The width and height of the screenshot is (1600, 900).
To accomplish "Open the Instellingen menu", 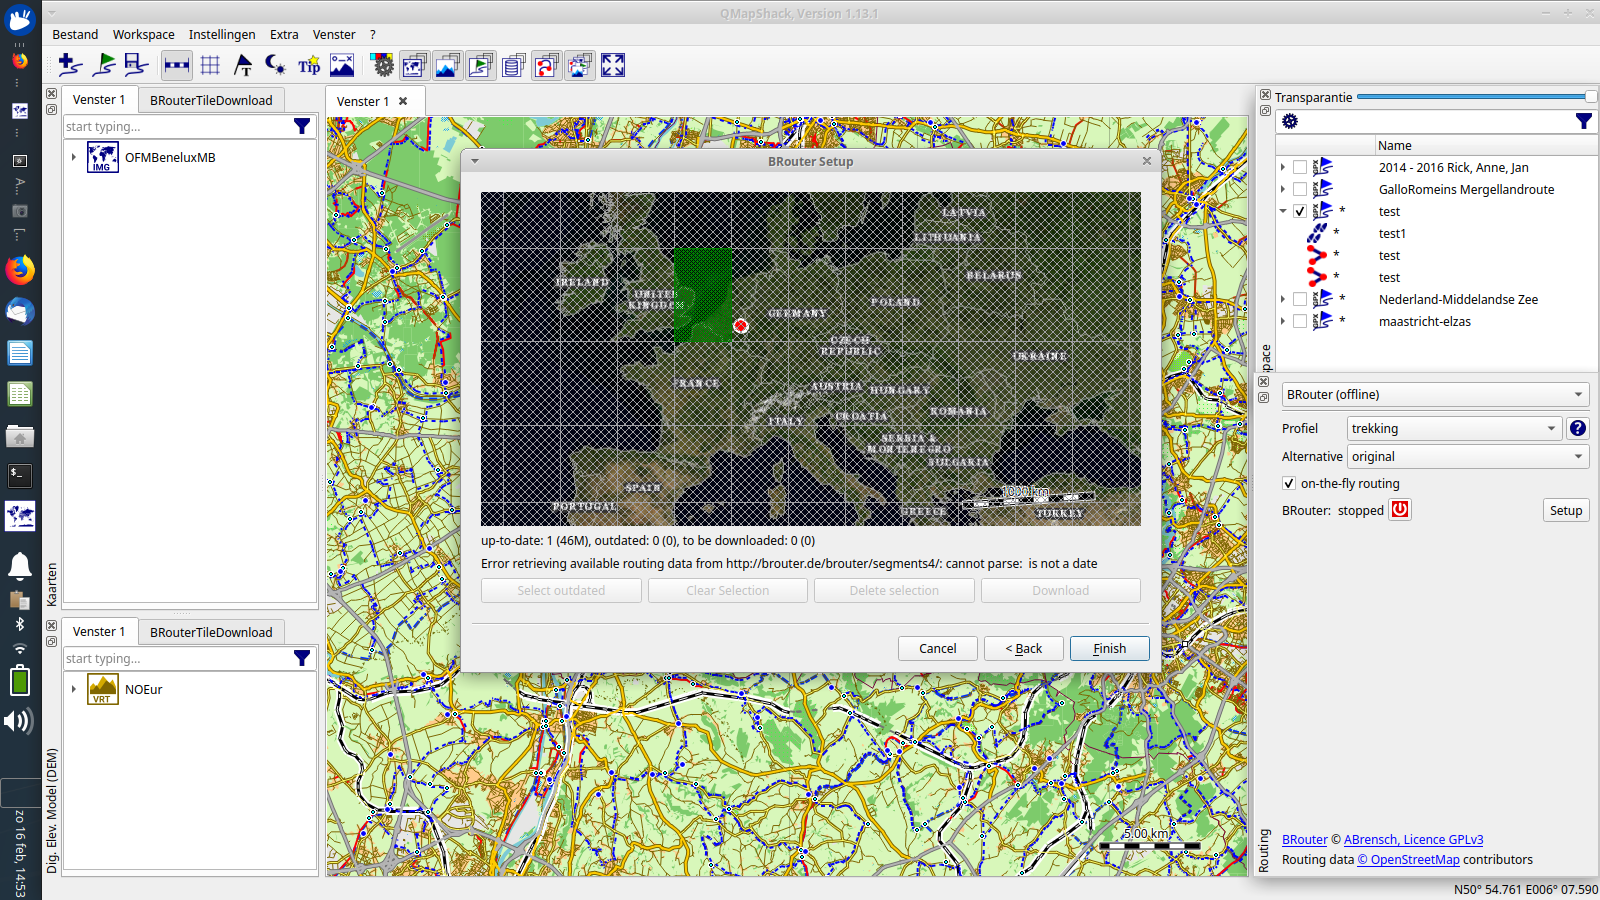I will tap(222, 34).
